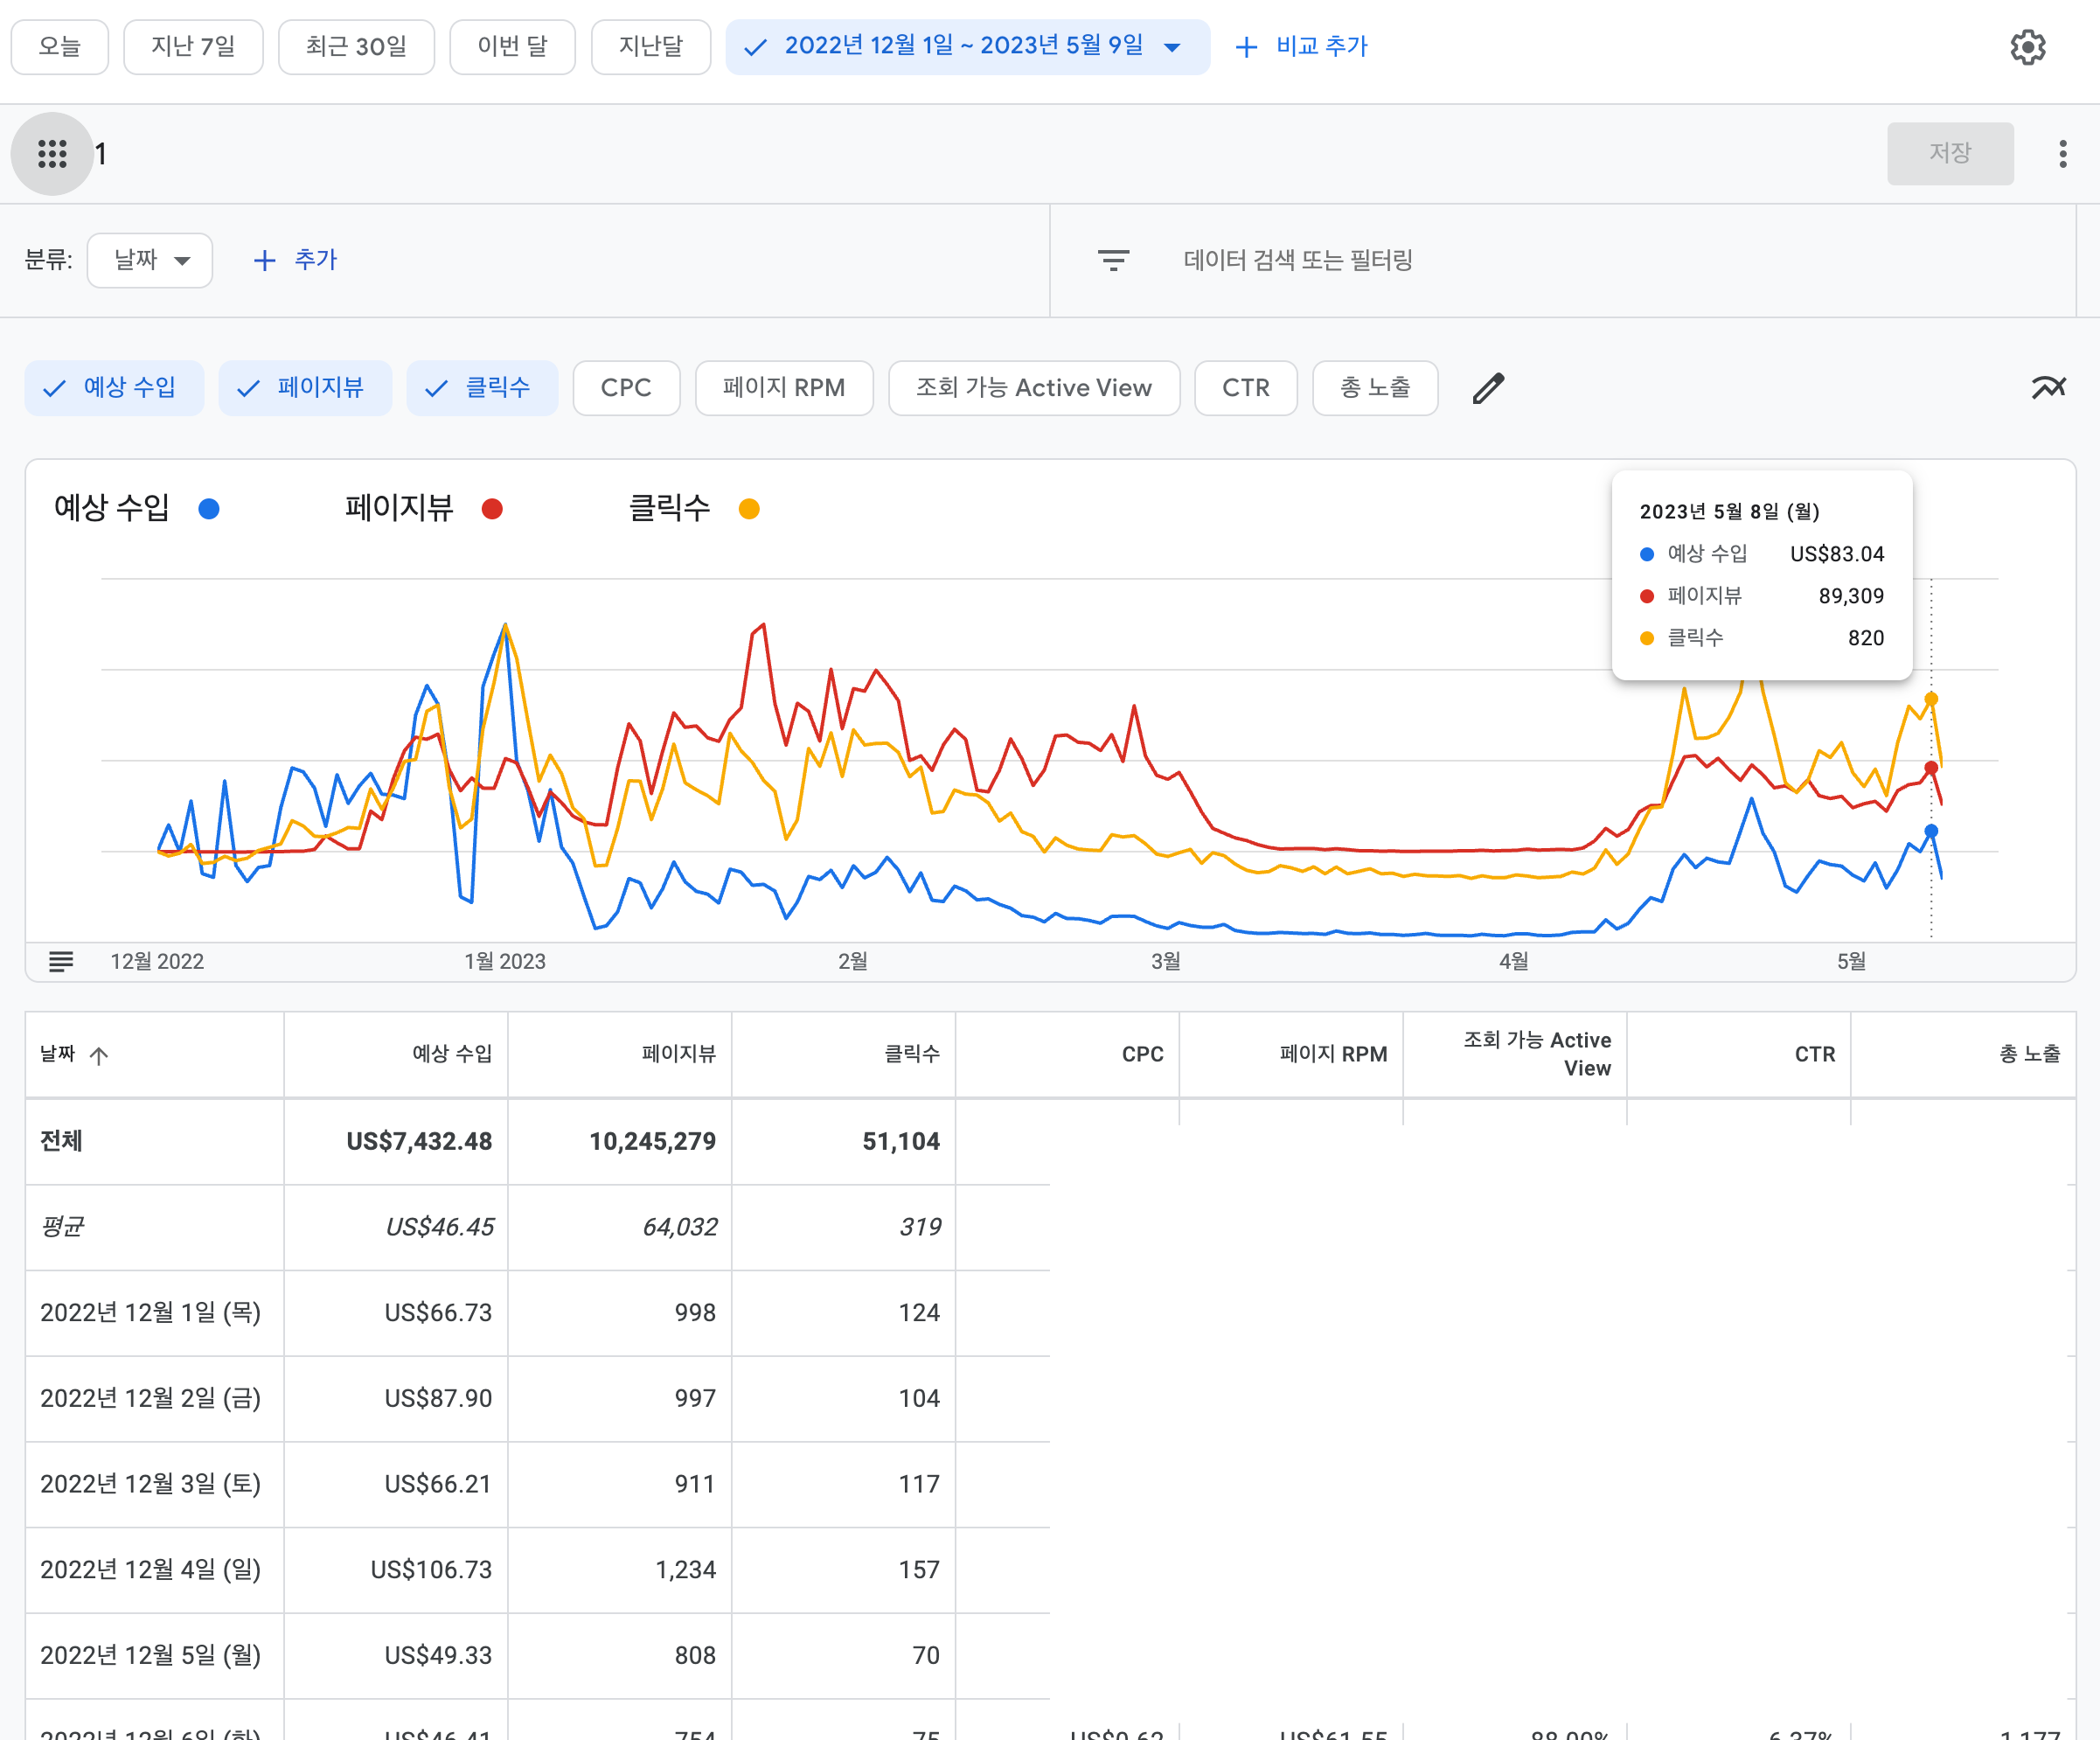Click average value US$46.45
Screen dimensions: 2100x1740
pyautogui.click(x=440, y=1227)
